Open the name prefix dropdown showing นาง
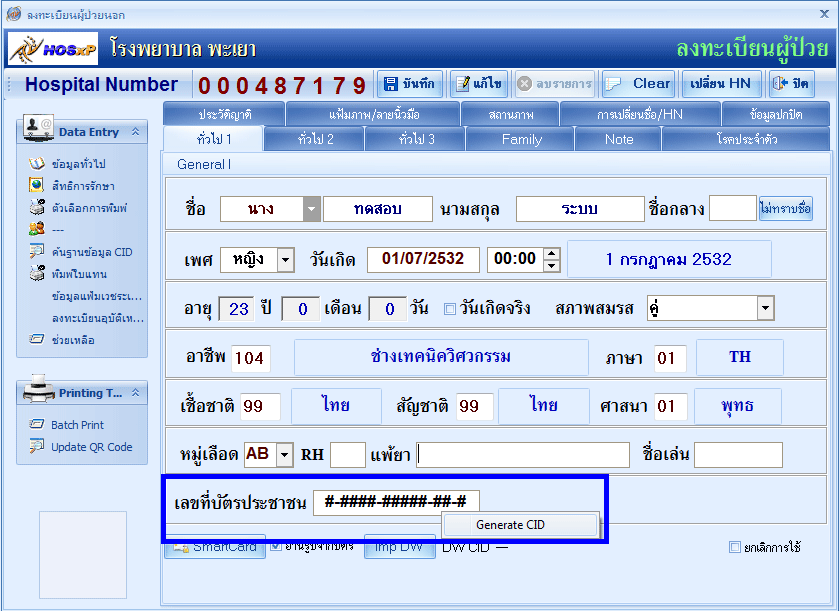 pos(312,209)
